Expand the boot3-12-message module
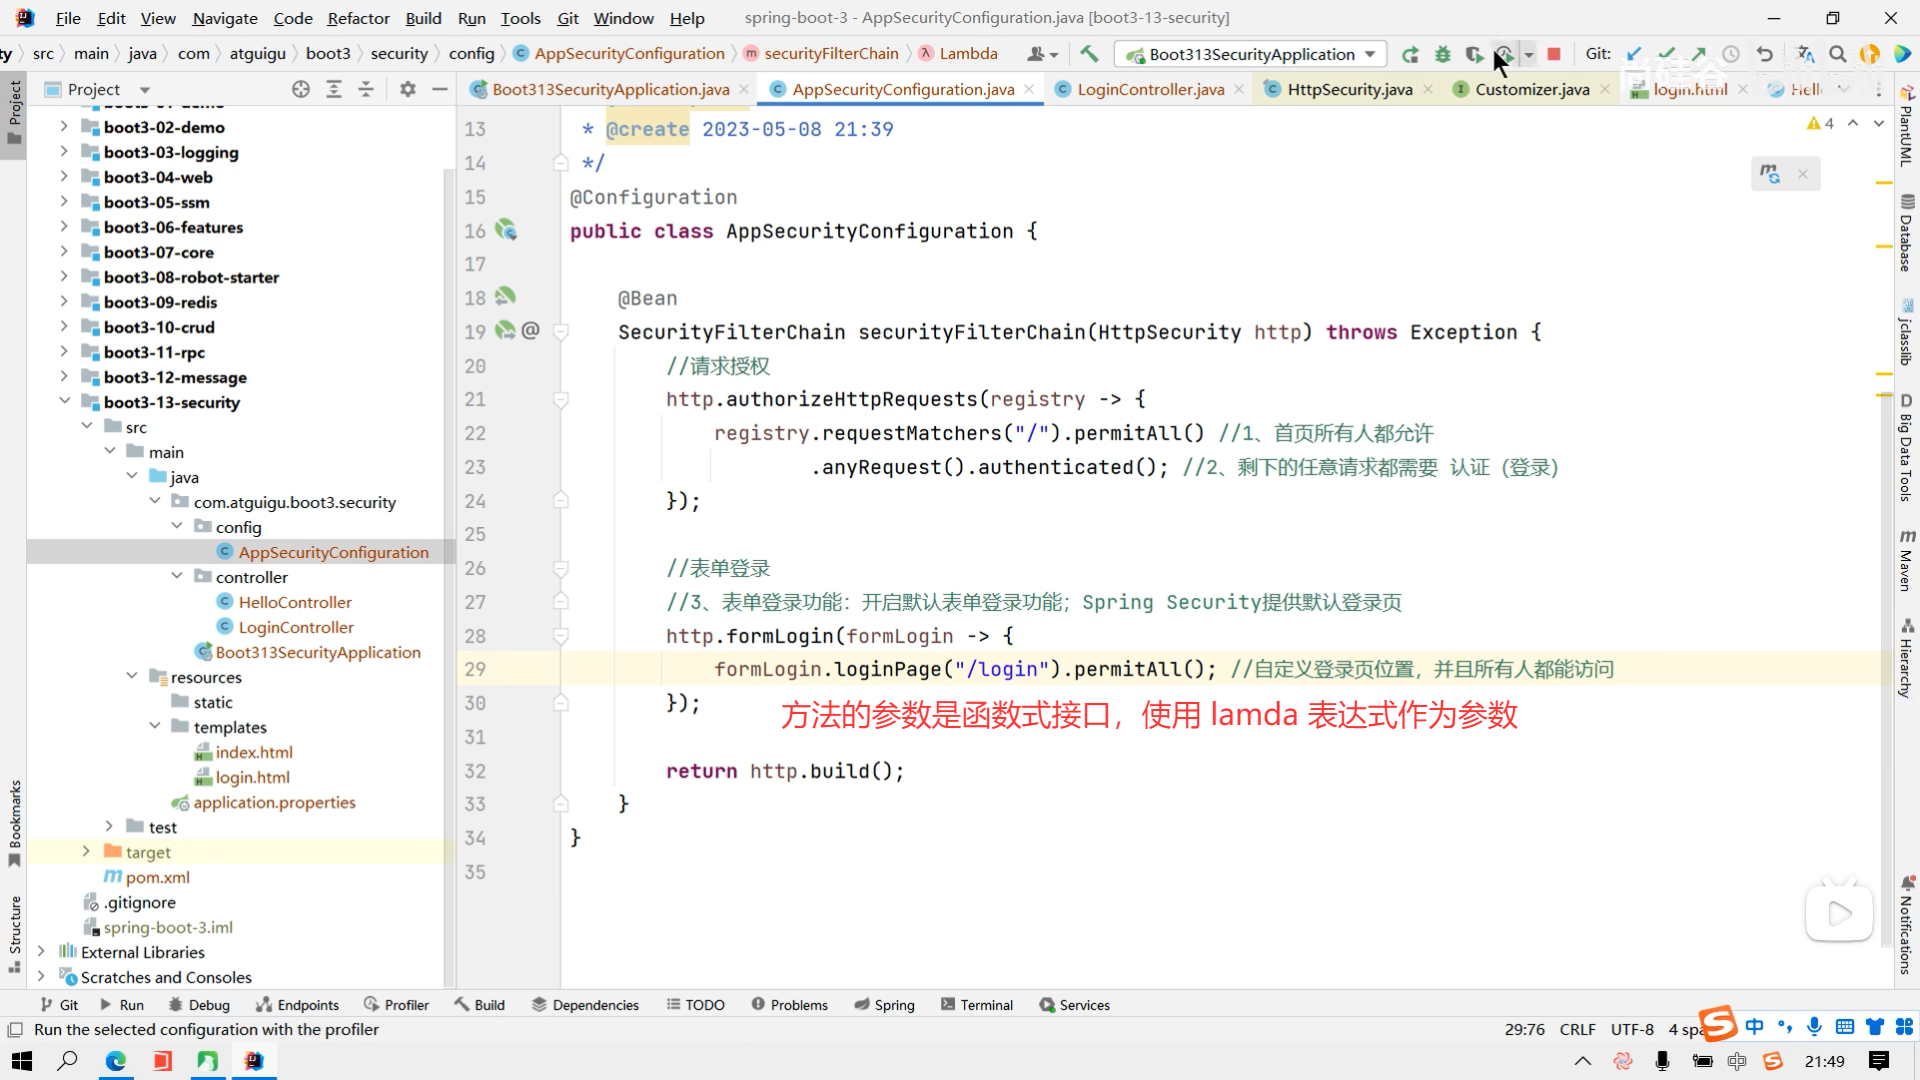The height and width of the screenshot is (1080, 1920). [64, 377]
